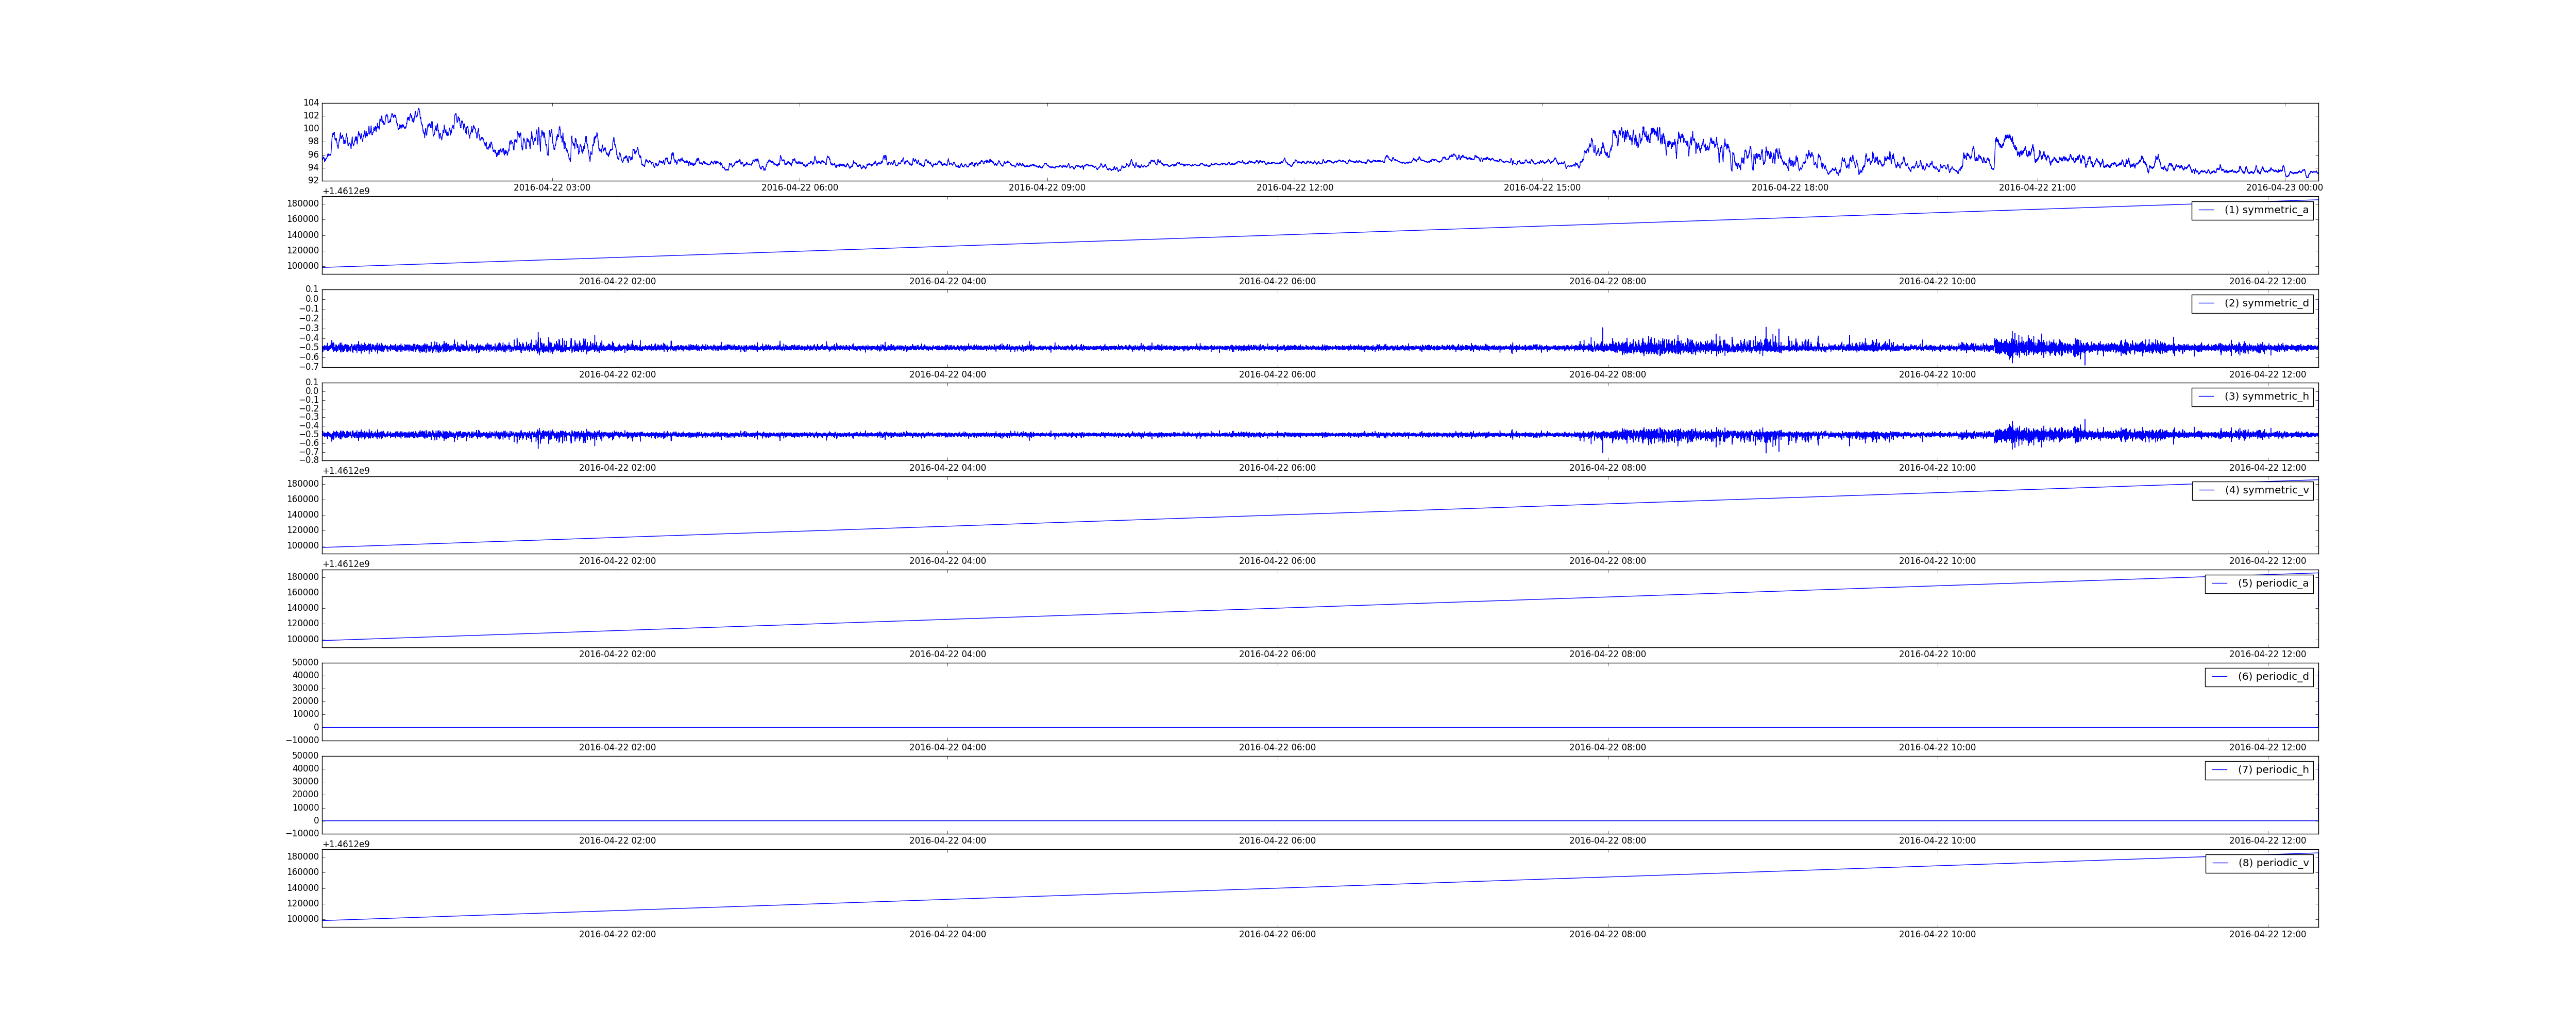This screenshot has height=1030, width=2576.
Task: Click the 104 y-axis tick of top plot
Action: click(311, 103)
